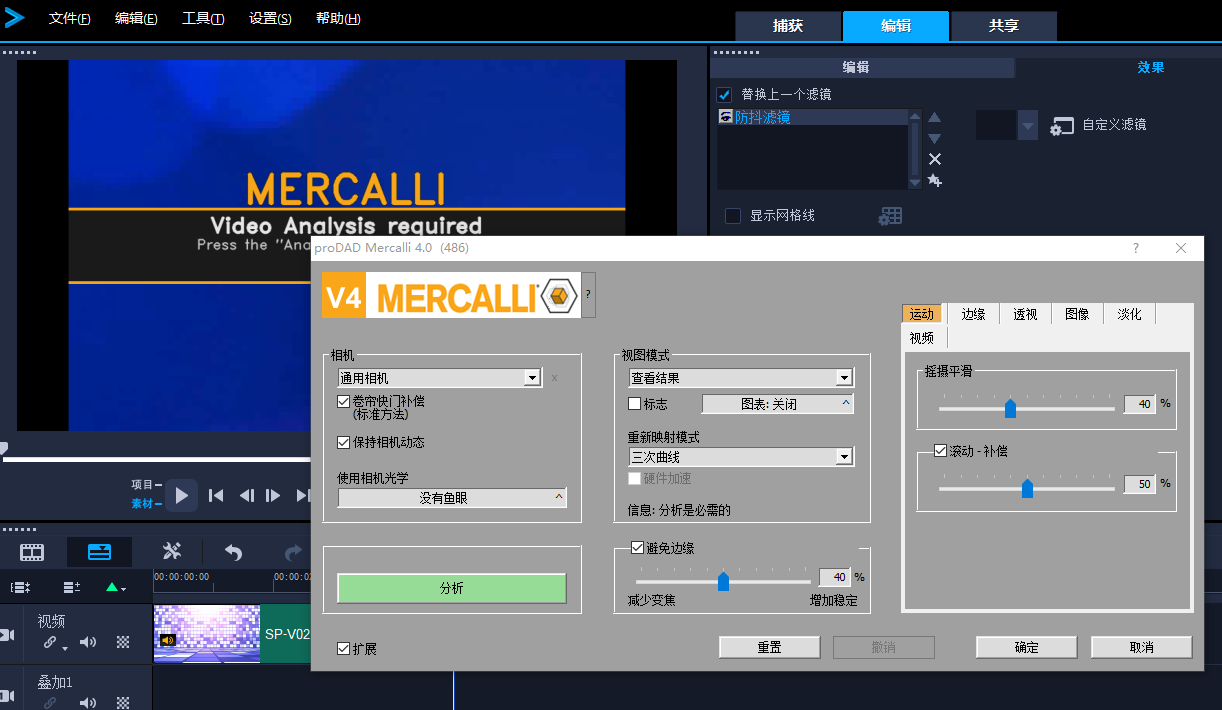Screen dimensions: 1222x710
Task: Open the 三次曲线 remap mode dropdown
Action: click(844, 457)
